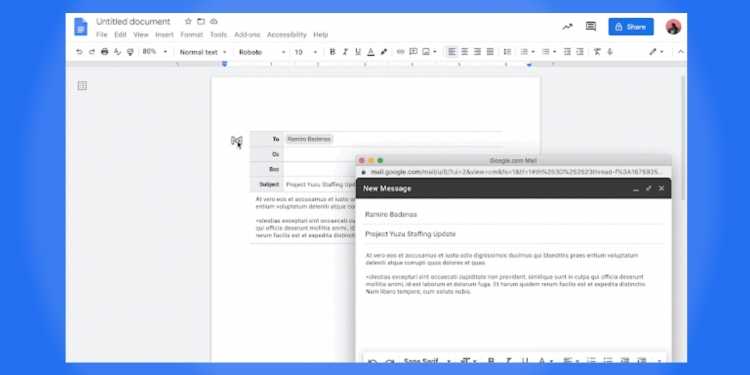
Task: Open the Insert menu
Action: (165, 35)
